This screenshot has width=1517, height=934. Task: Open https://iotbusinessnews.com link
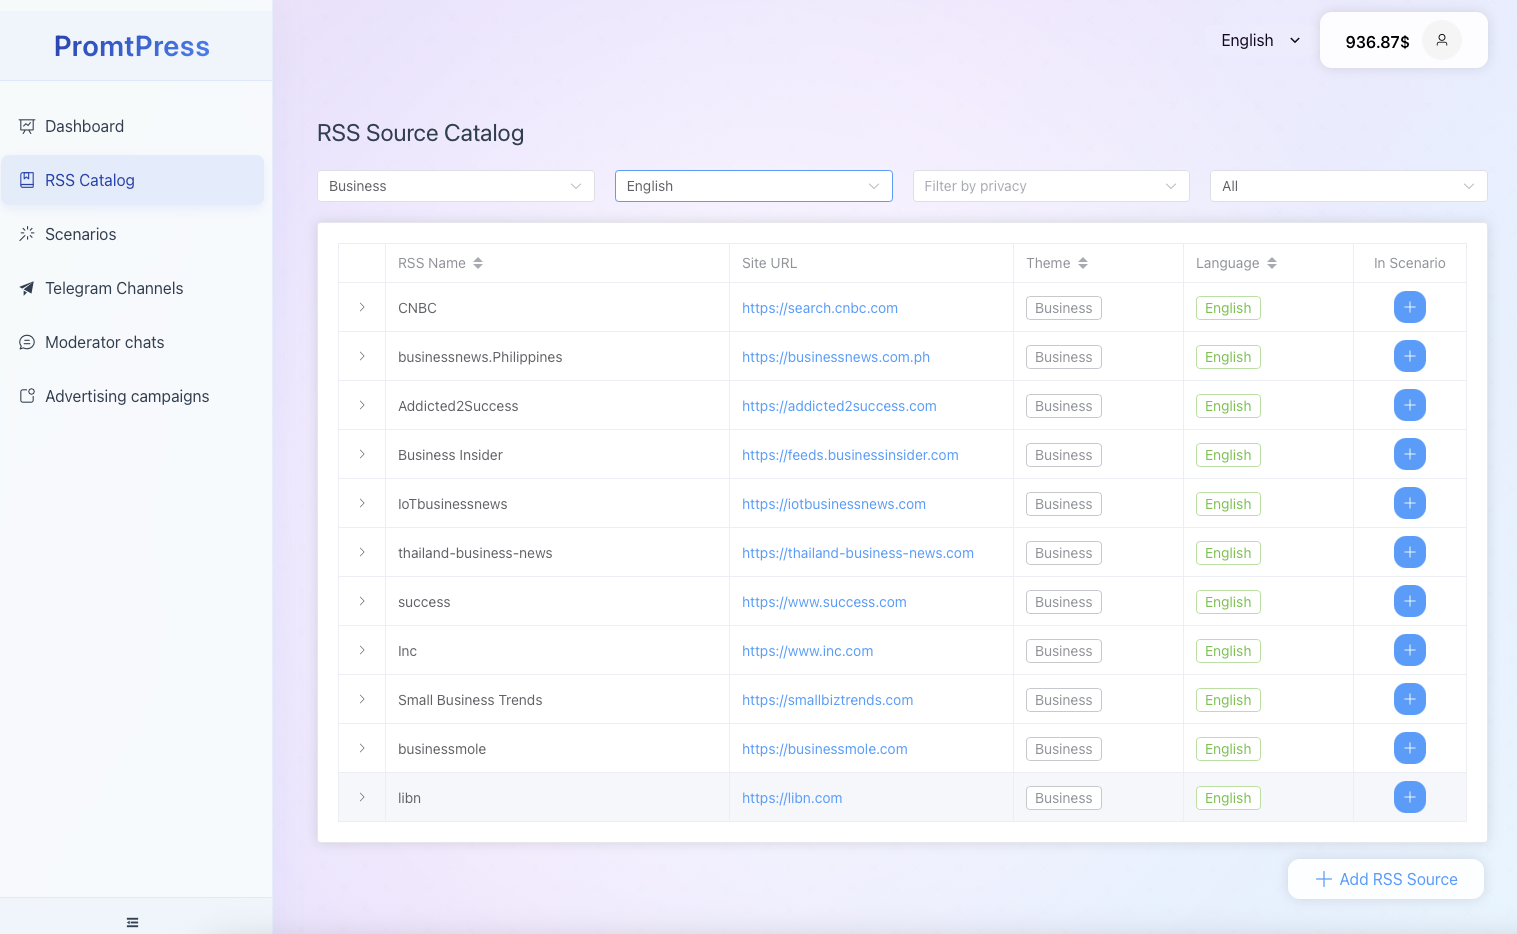(x=834, y=504)
